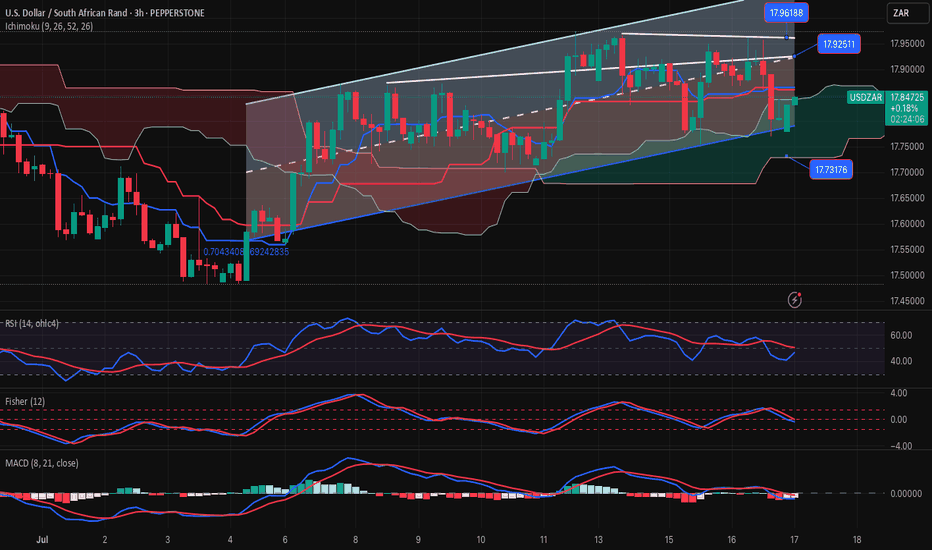Click the Fisher 4.00 axis label
This screenshot has width=932, height=550.
pos(898,393)
